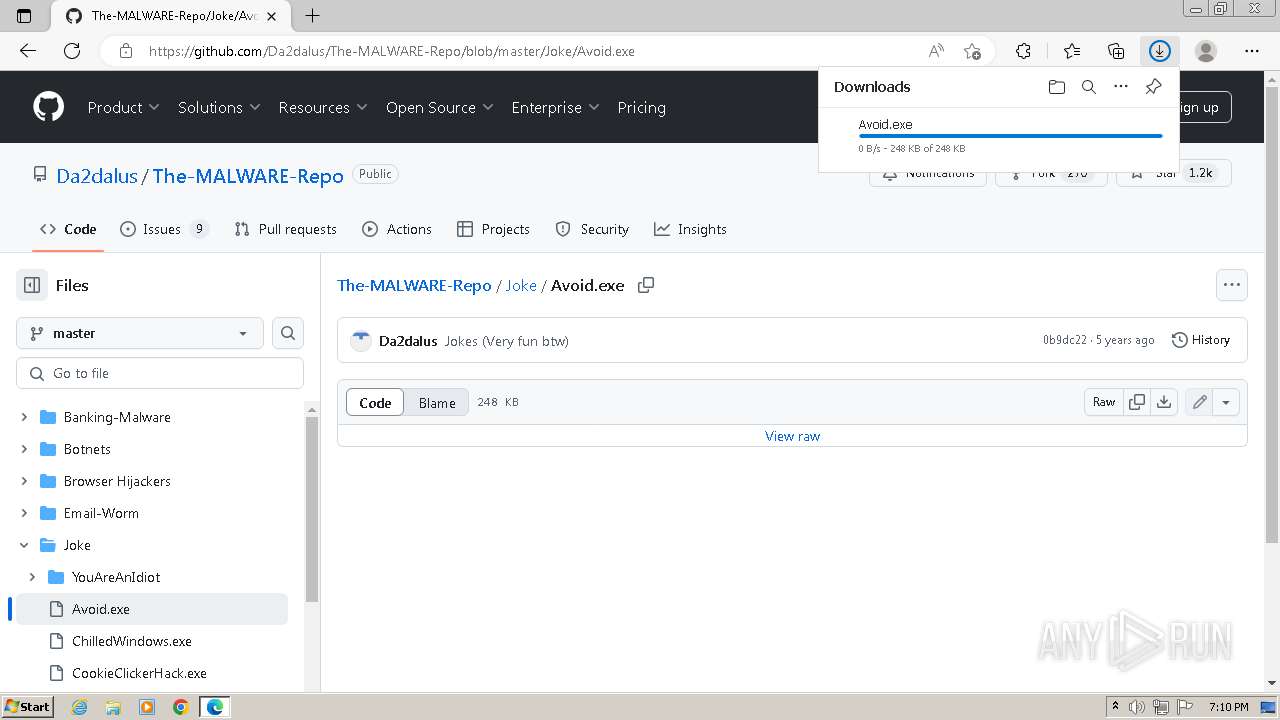Add page to favorites star icon

pos(972,51)
